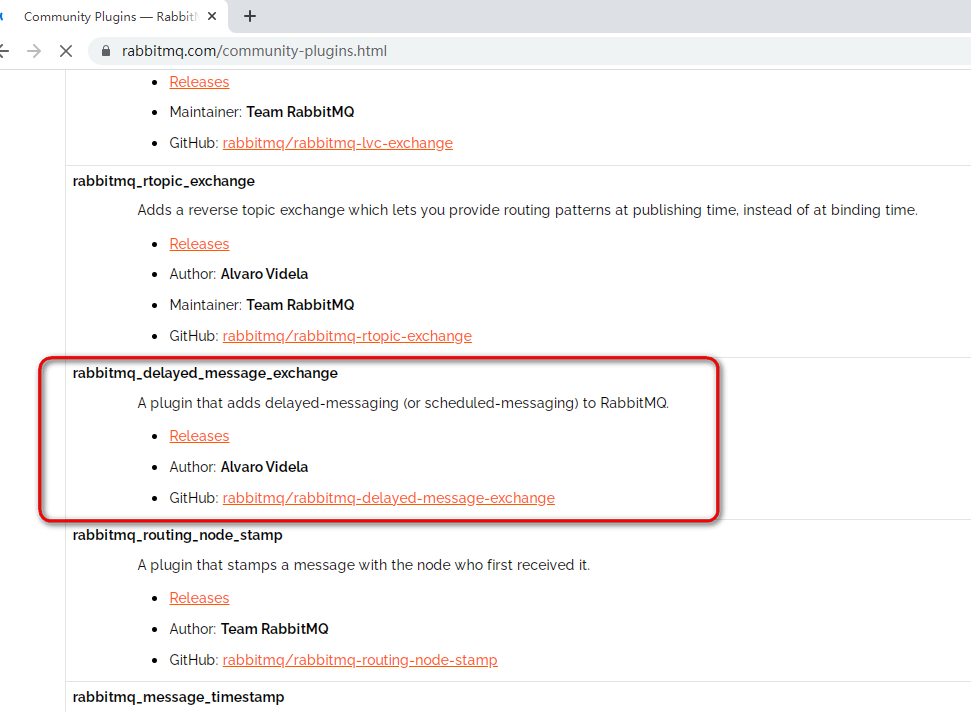Click Maintainer Team RabbitMQ above lvc-exchange GitHub link
This screenshot has width=971, height=712.
[x=261, y=112]
